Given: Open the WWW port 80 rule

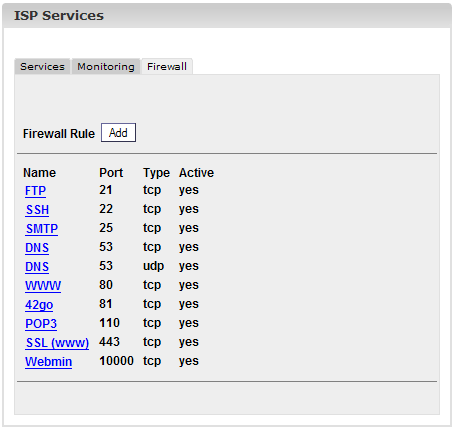Looking at the screenshot, I should (43, 286).
